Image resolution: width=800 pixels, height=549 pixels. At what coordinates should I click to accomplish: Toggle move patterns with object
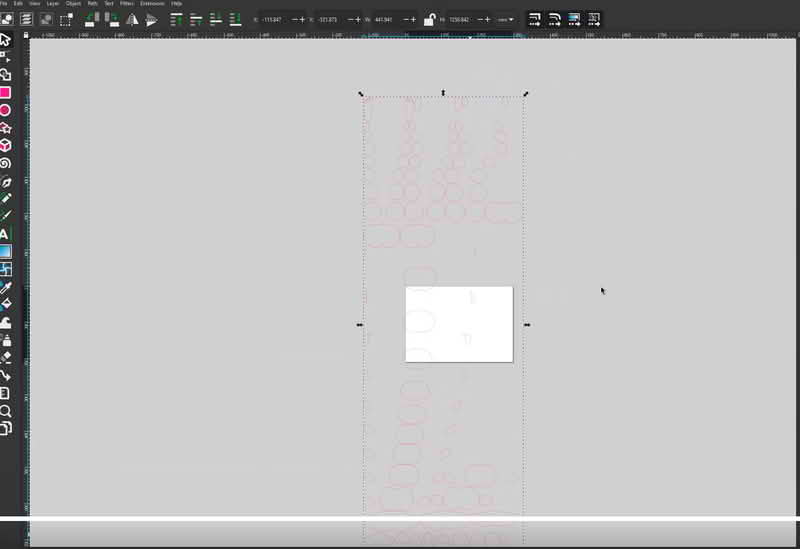coord(594,19)
